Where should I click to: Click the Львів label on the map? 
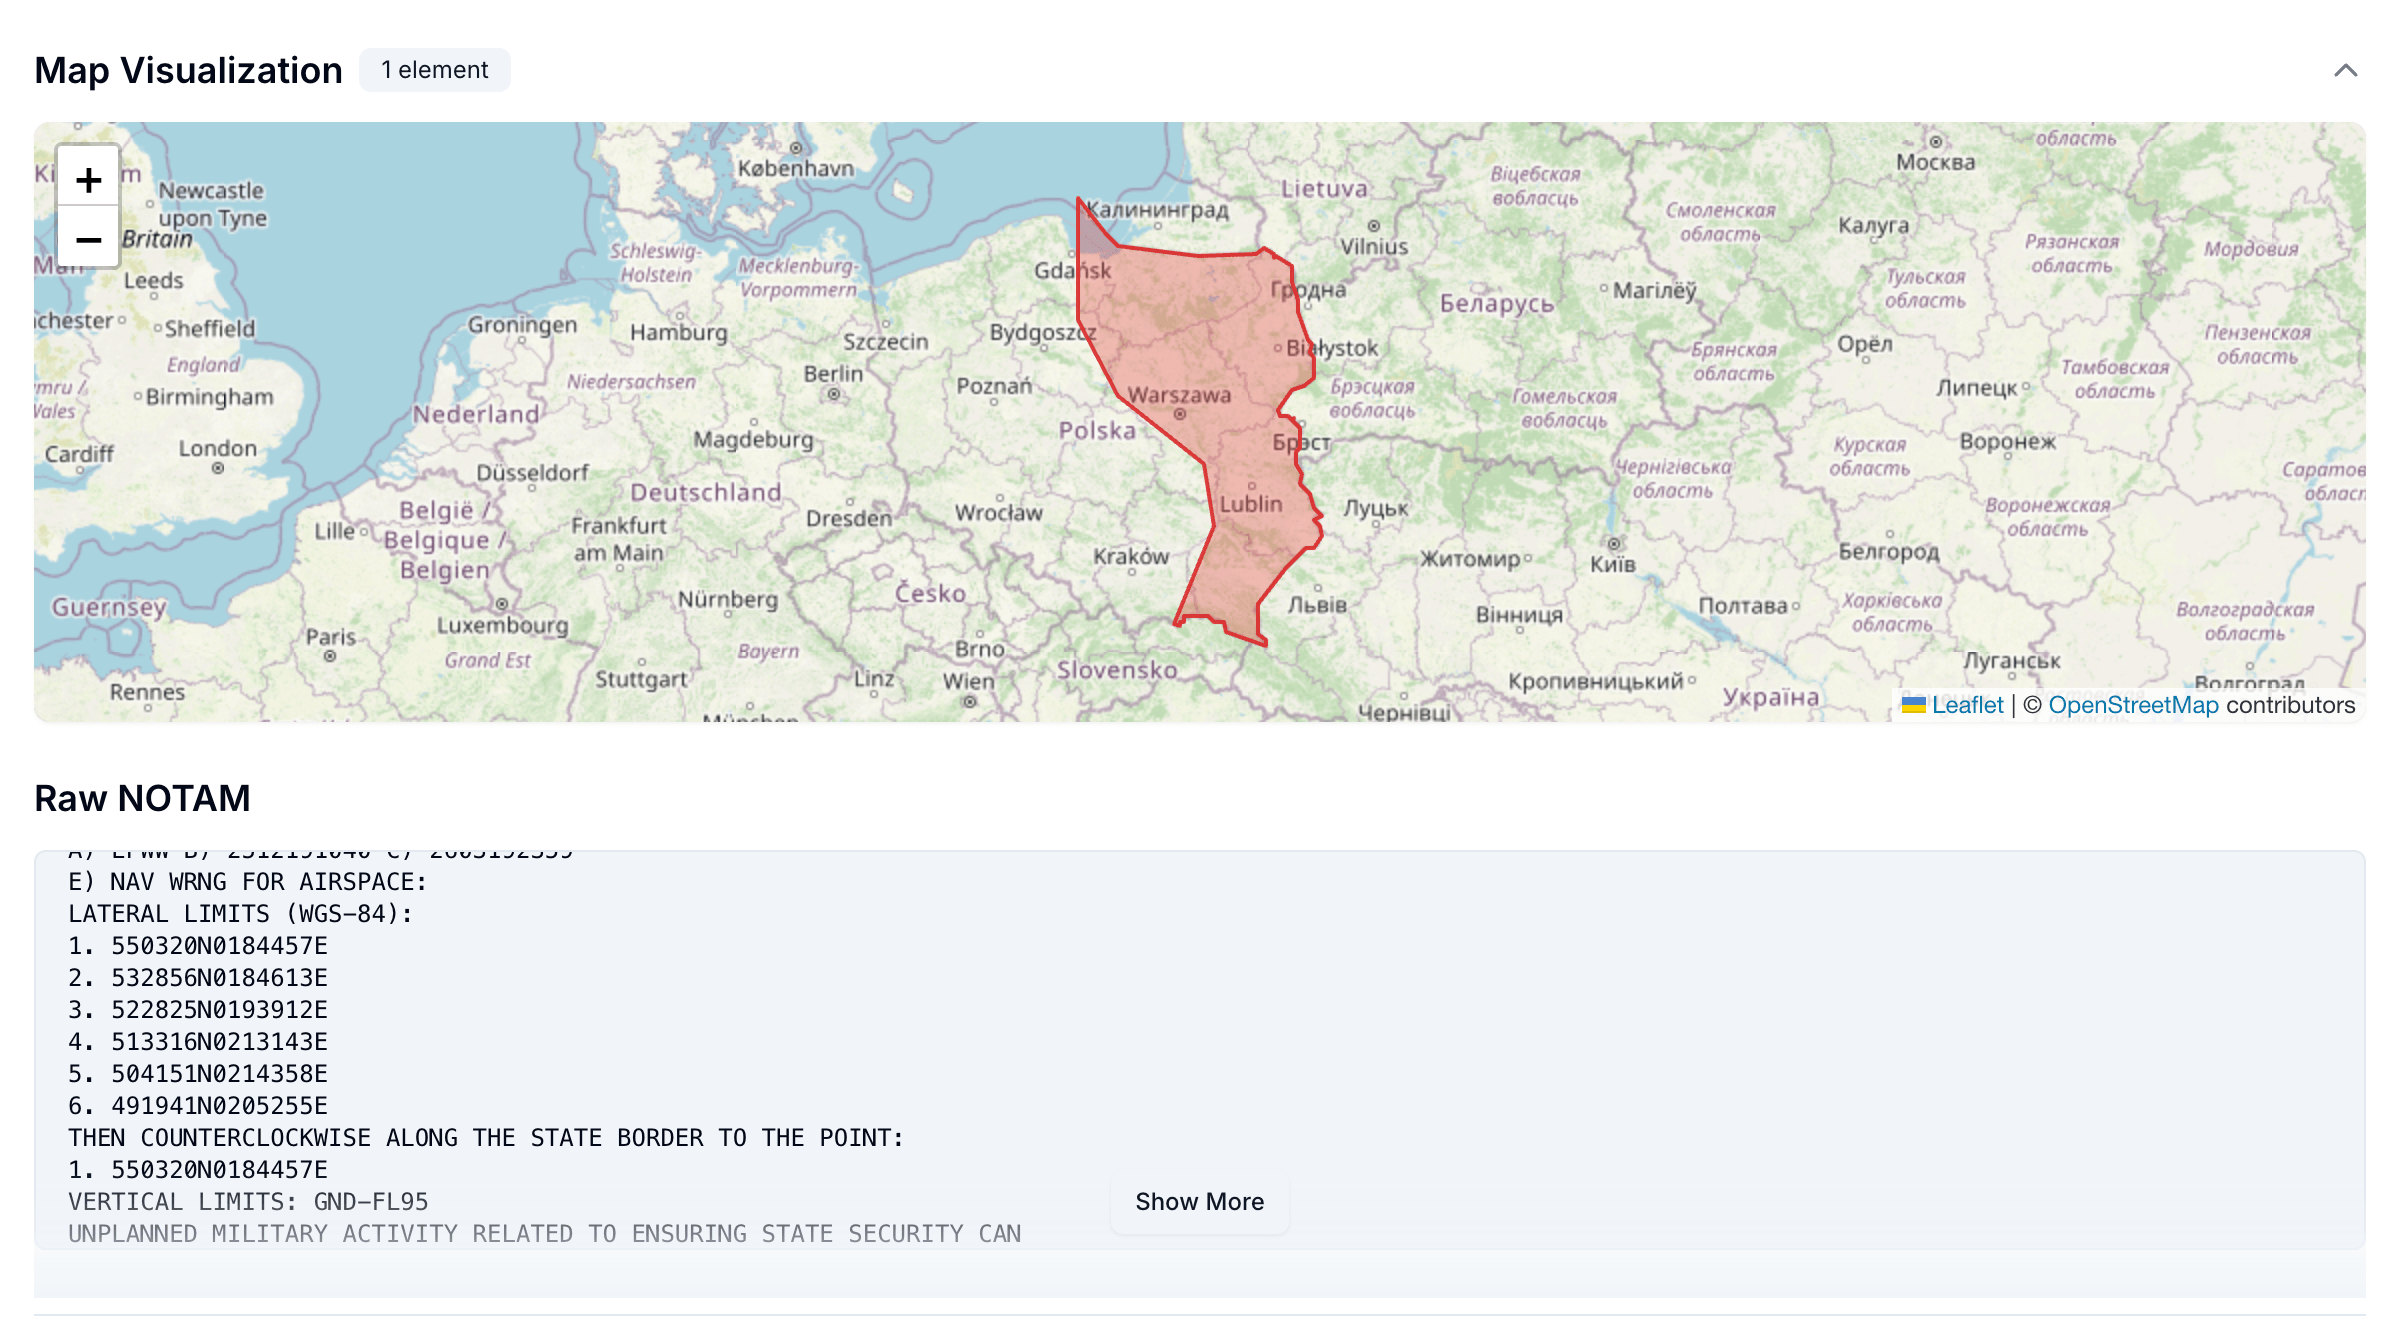click(1317, 605)
